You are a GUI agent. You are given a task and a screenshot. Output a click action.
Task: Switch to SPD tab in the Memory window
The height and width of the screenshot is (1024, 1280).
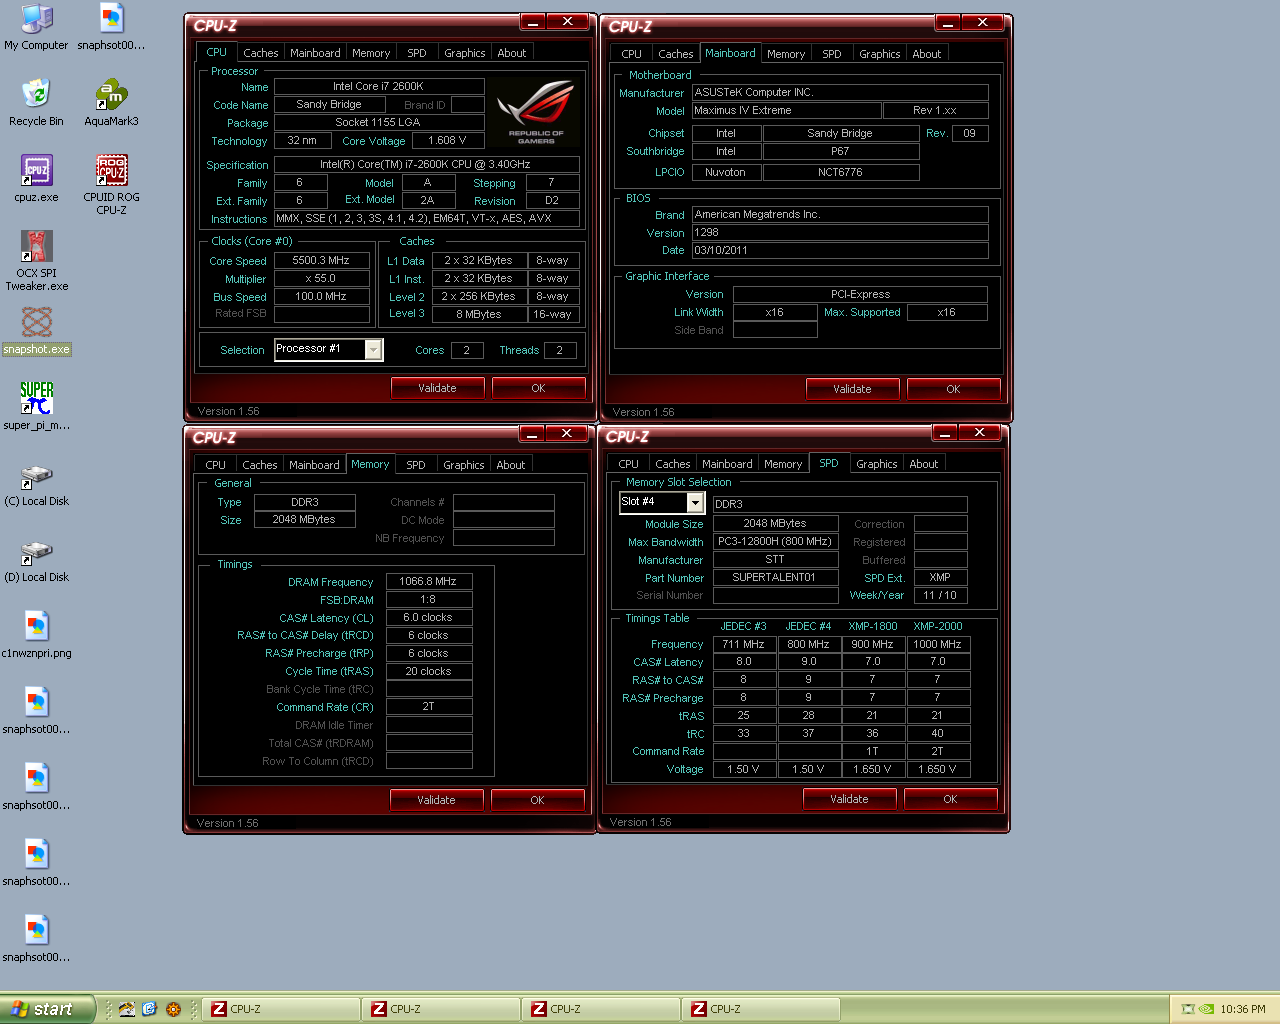coord(415,465)
